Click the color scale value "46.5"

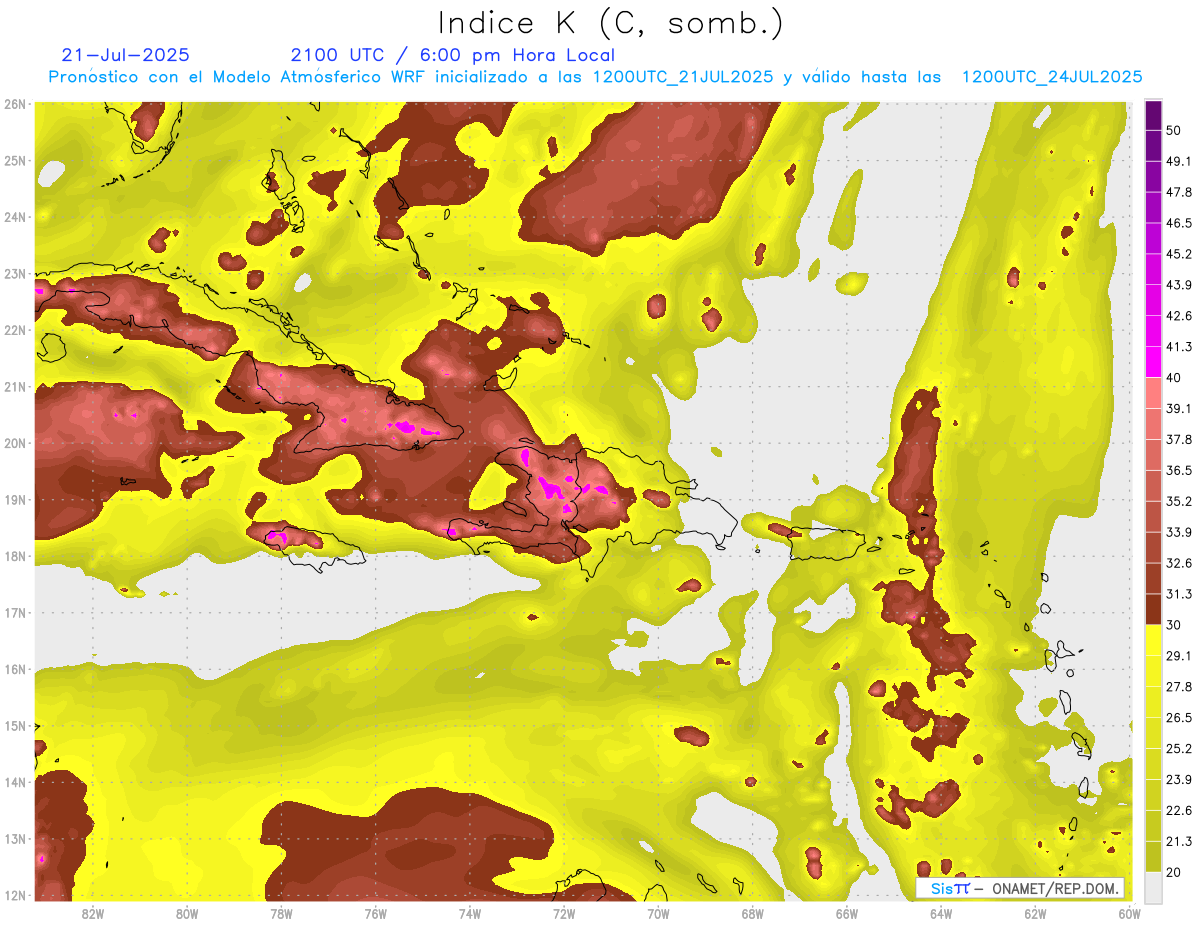coord(1179,223)
